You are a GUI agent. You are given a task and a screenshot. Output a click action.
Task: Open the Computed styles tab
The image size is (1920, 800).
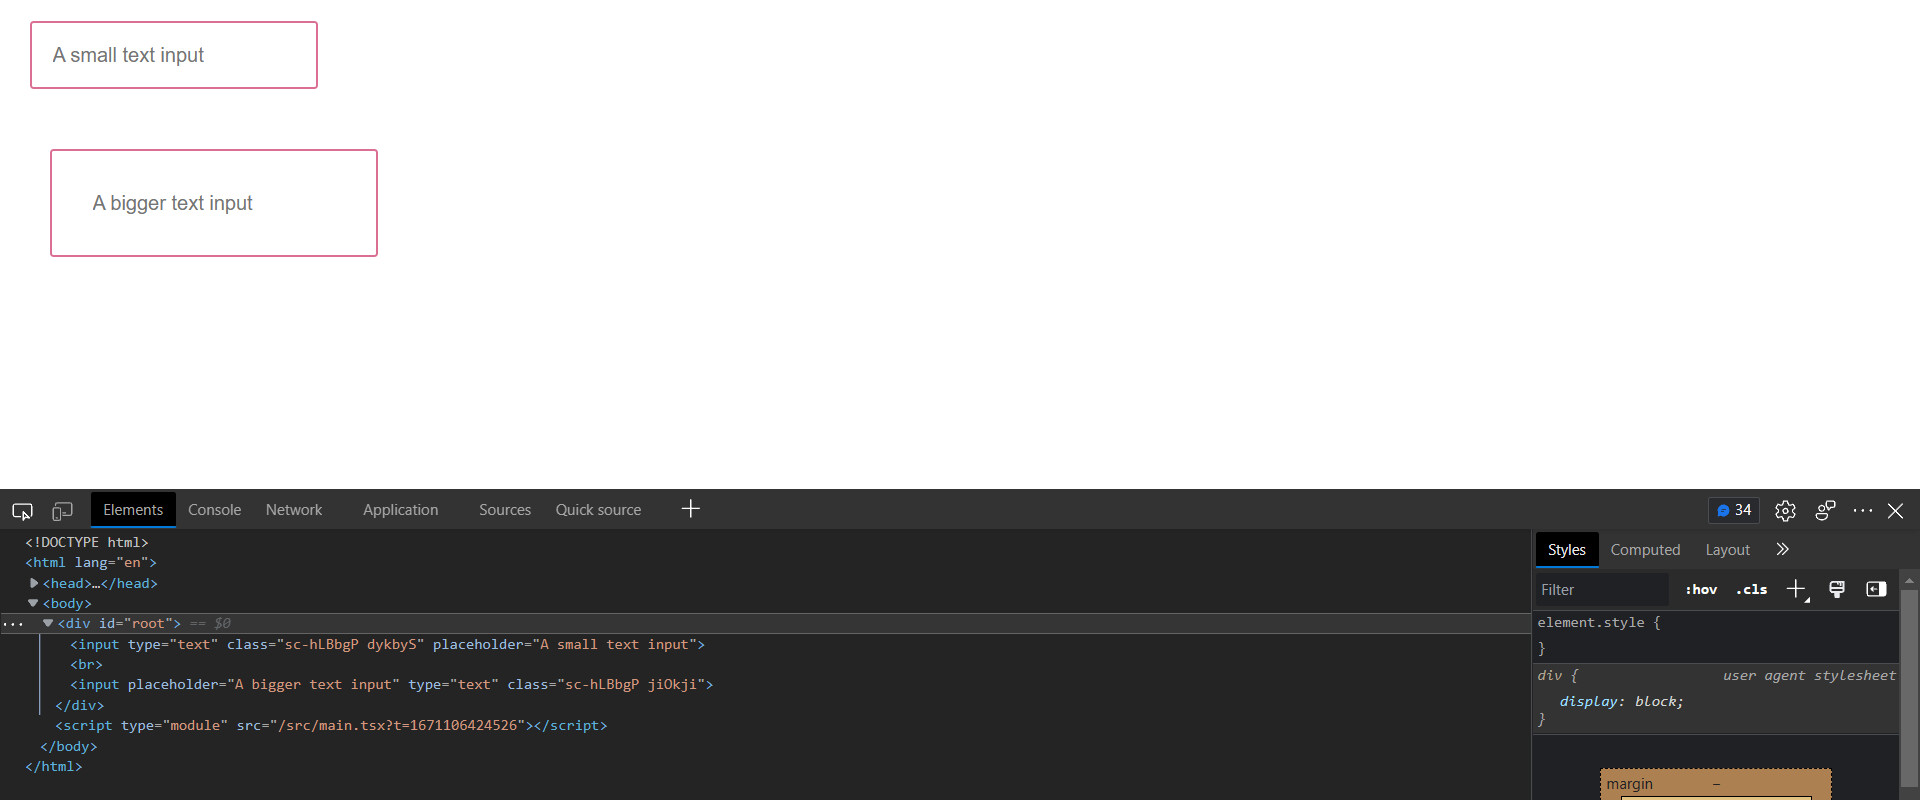click(1644, 550)
